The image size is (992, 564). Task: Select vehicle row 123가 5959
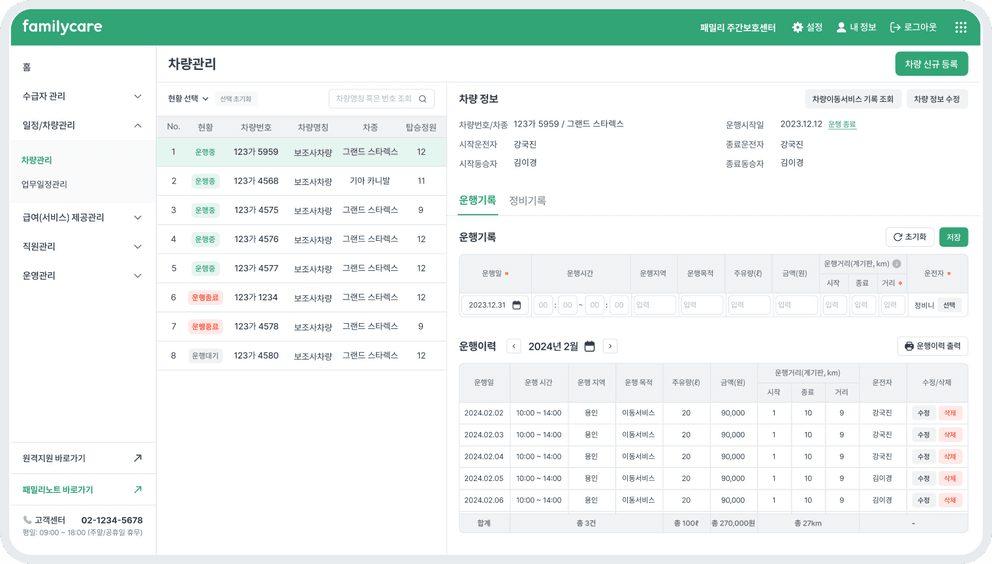[x=302, y=152]
